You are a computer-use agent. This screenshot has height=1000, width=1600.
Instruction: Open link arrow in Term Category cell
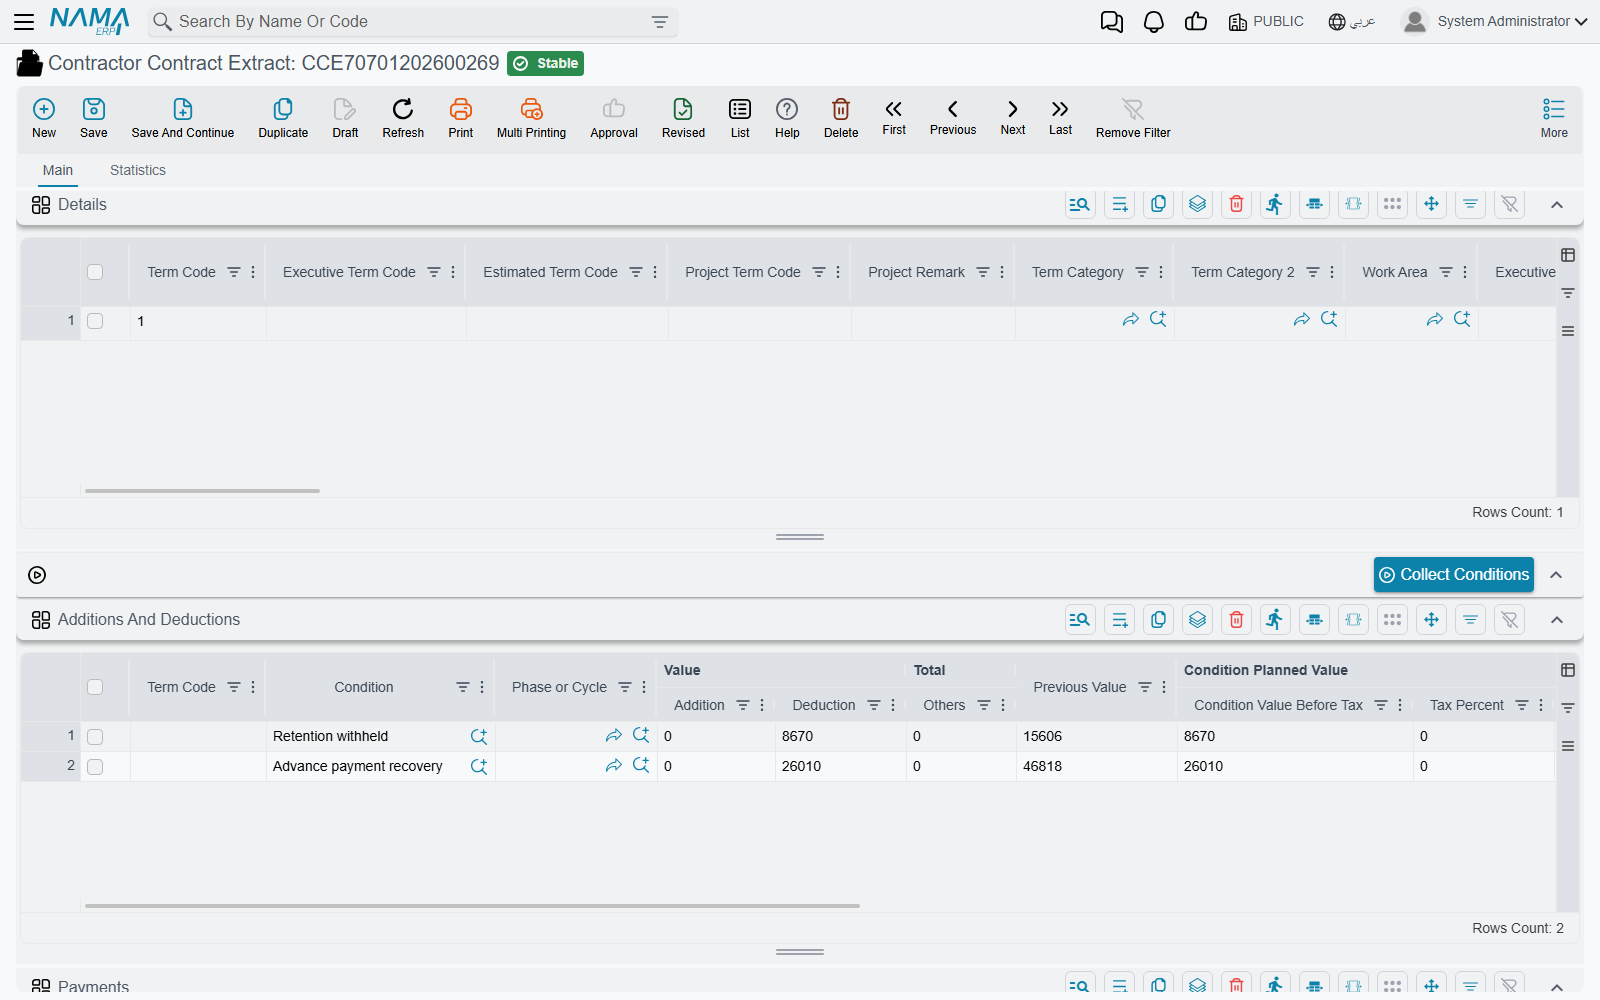coord(1130,320)
